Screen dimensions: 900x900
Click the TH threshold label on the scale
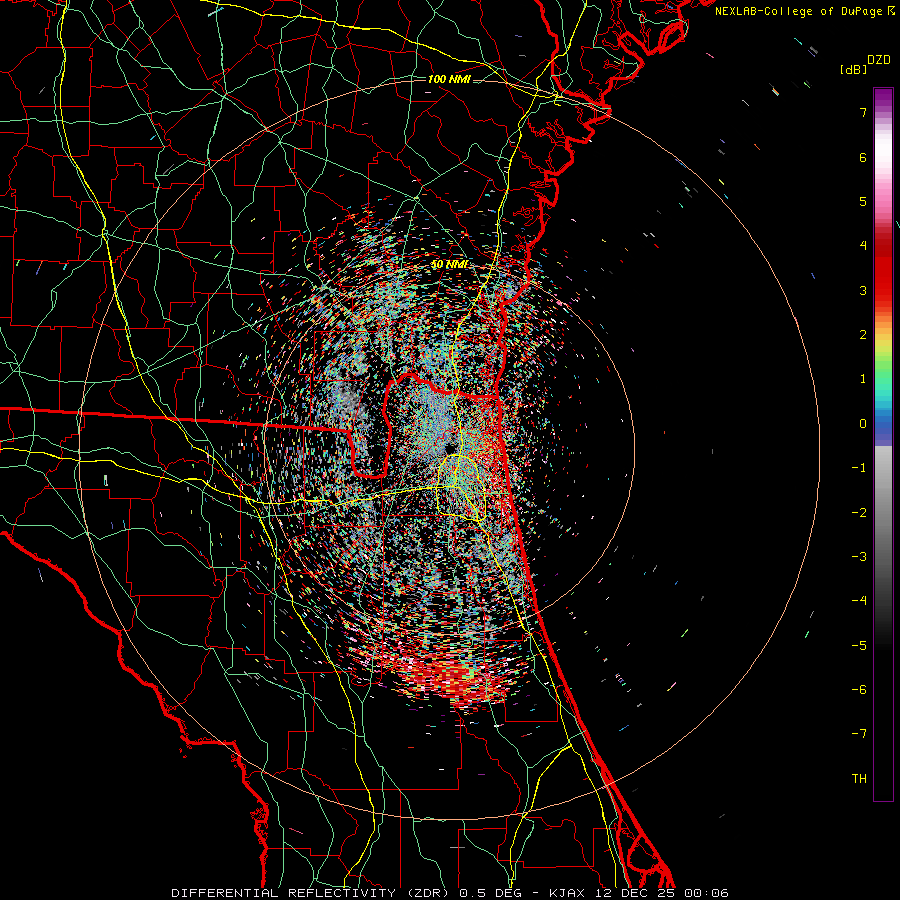click(859, 779)
